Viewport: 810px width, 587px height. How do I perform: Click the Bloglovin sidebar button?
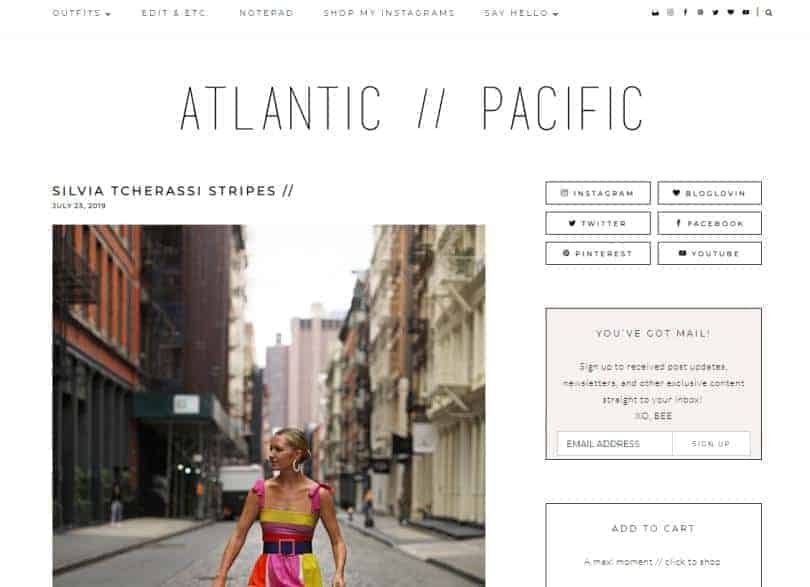pos(709,193)
